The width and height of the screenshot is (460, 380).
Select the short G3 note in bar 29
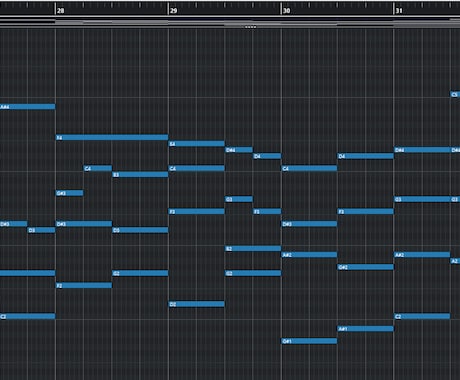[239, 199]
